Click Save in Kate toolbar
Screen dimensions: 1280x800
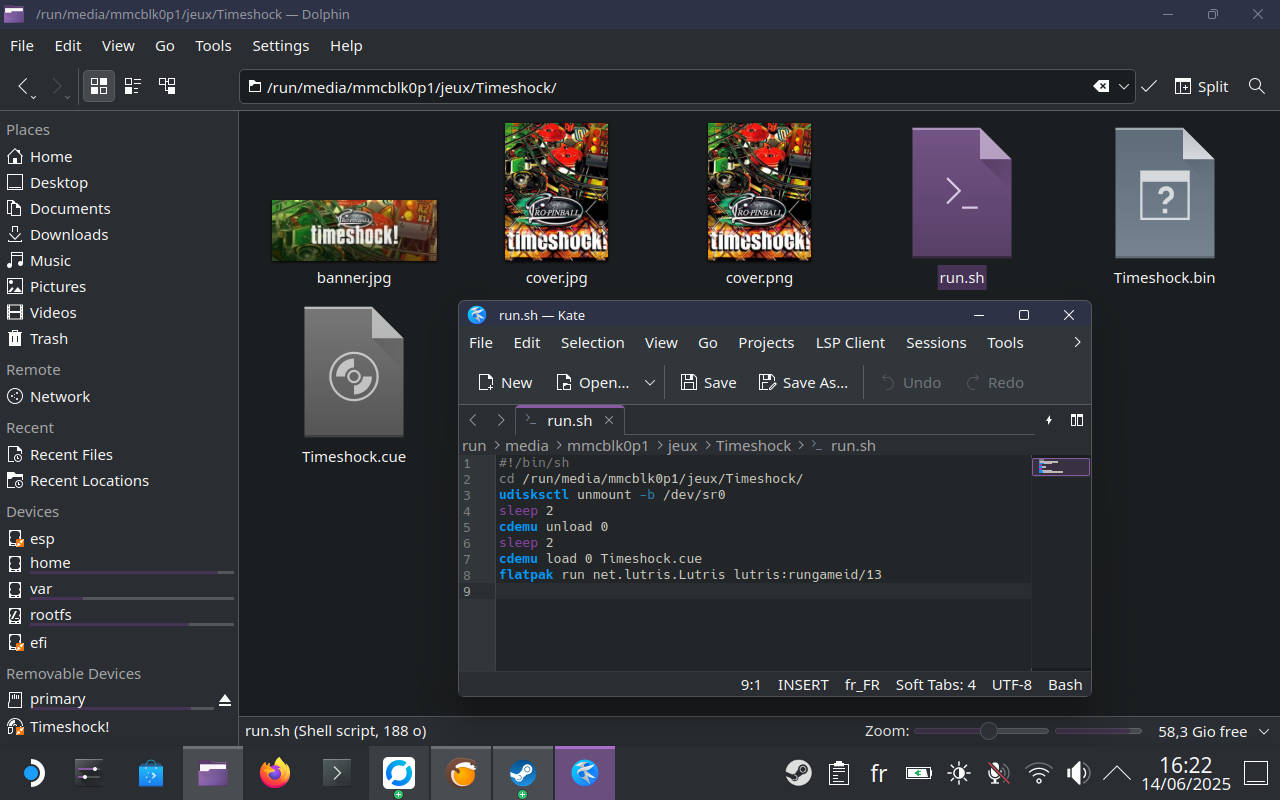click(708, 383)
